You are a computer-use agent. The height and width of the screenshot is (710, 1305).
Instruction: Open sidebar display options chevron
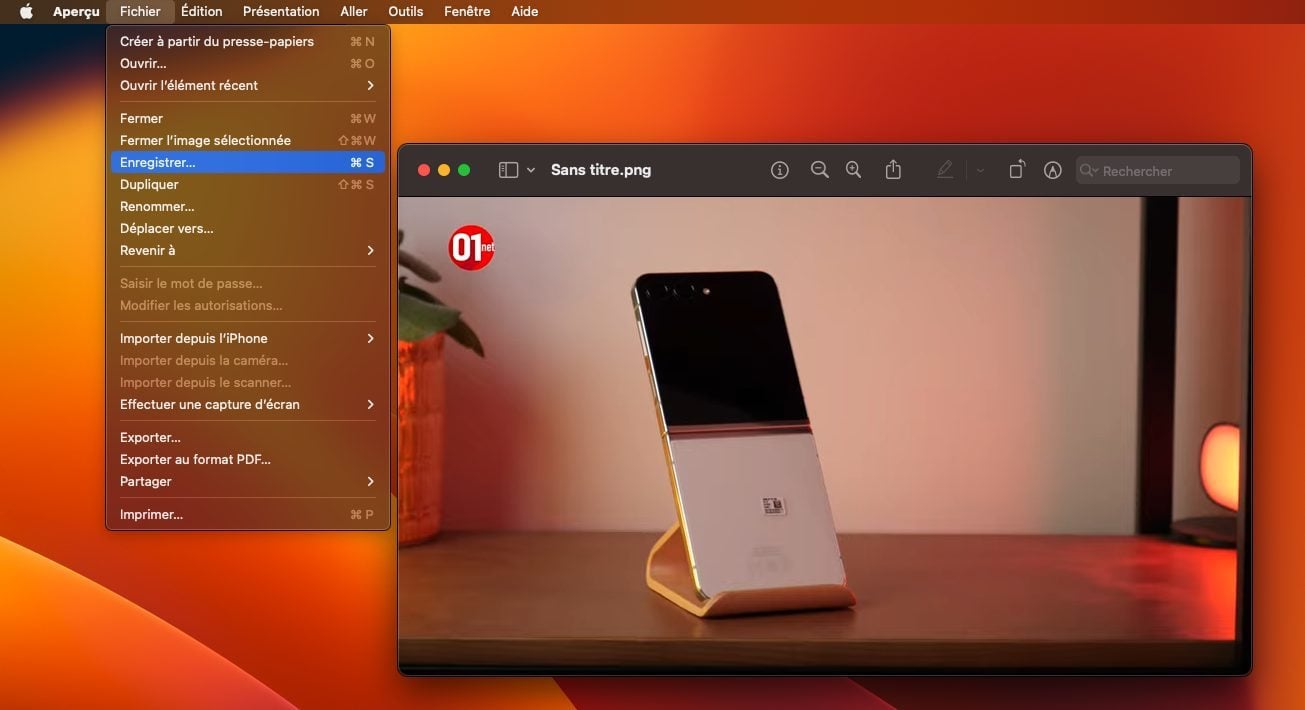(x=531, y=170)
